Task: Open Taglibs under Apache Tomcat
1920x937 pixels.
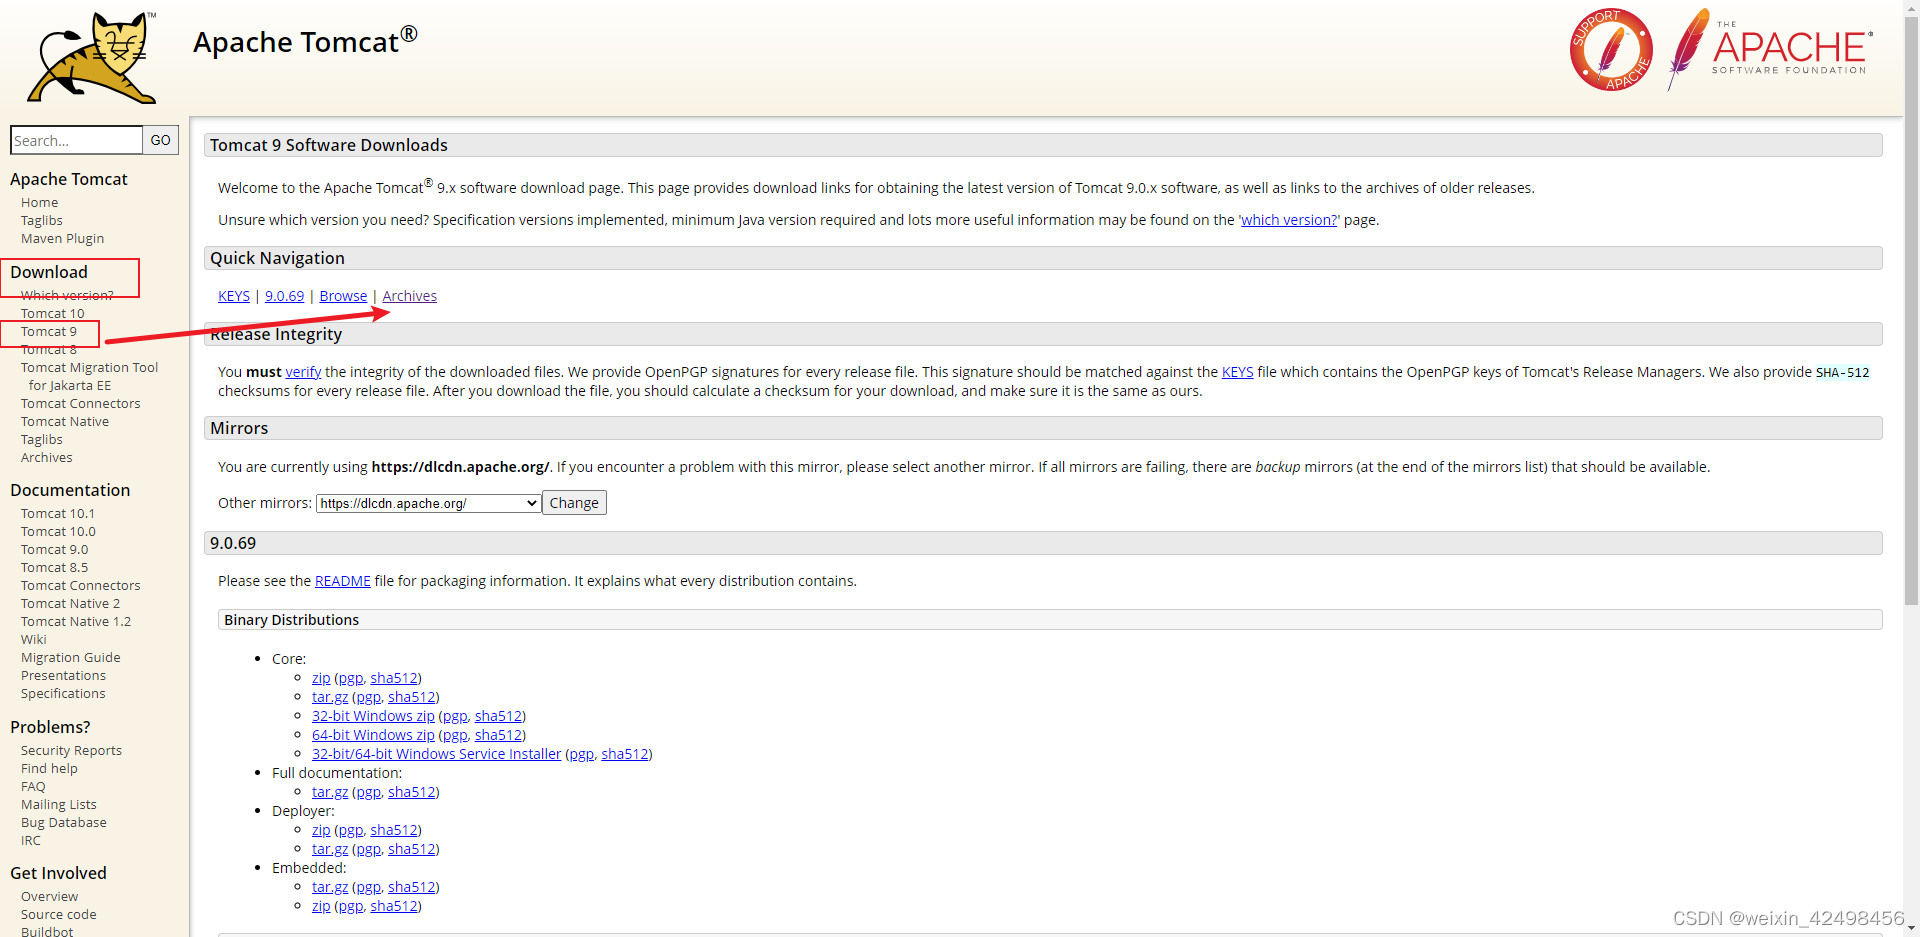Action: coord(42,220)
